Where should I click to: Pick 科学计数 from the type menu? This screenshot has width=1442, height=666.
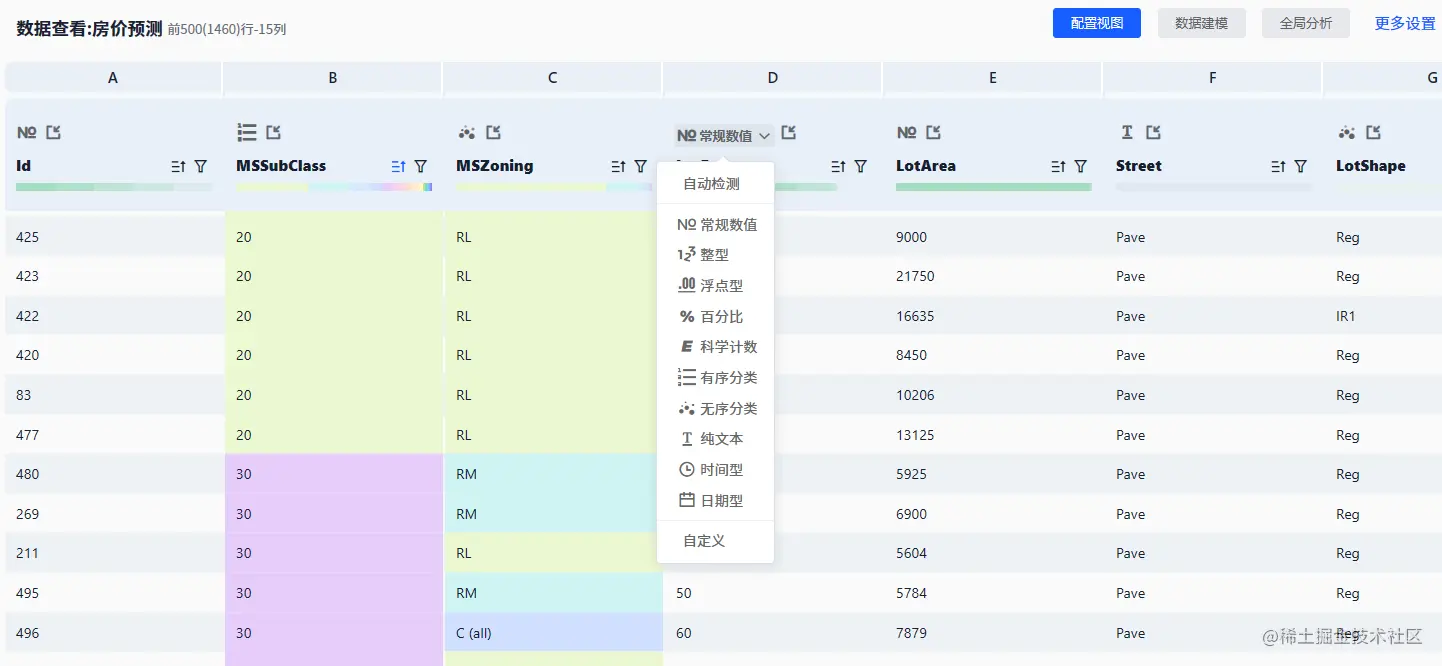click(716, 347)
